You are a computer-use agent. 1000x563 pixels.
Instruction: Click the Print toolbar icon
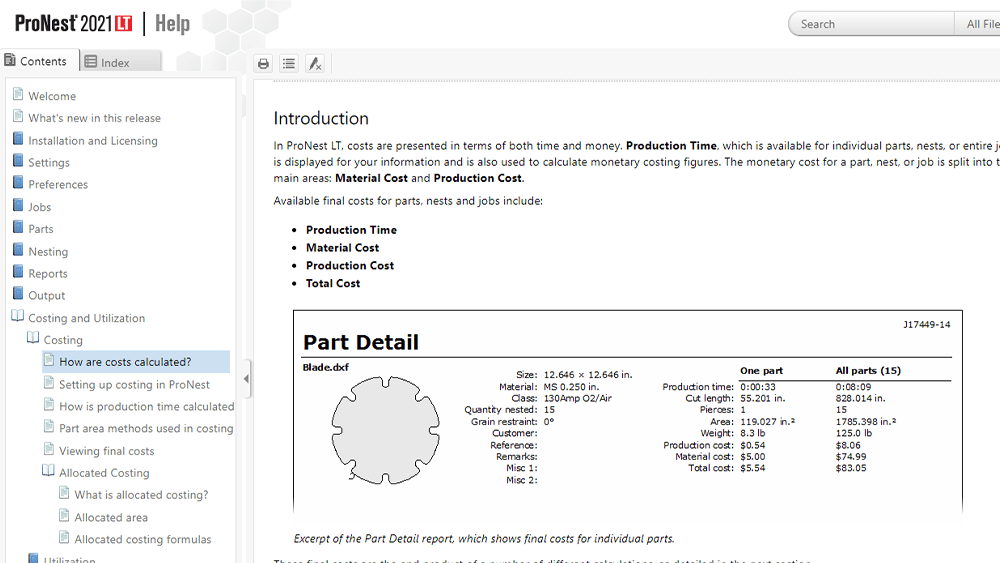(263, 64)
